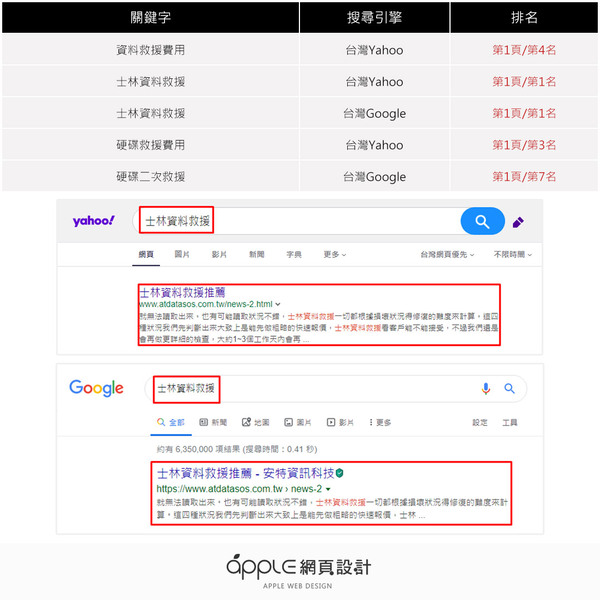
Task: Click the 硬碟救援費用 keyword cell
Action: [150, 145]
